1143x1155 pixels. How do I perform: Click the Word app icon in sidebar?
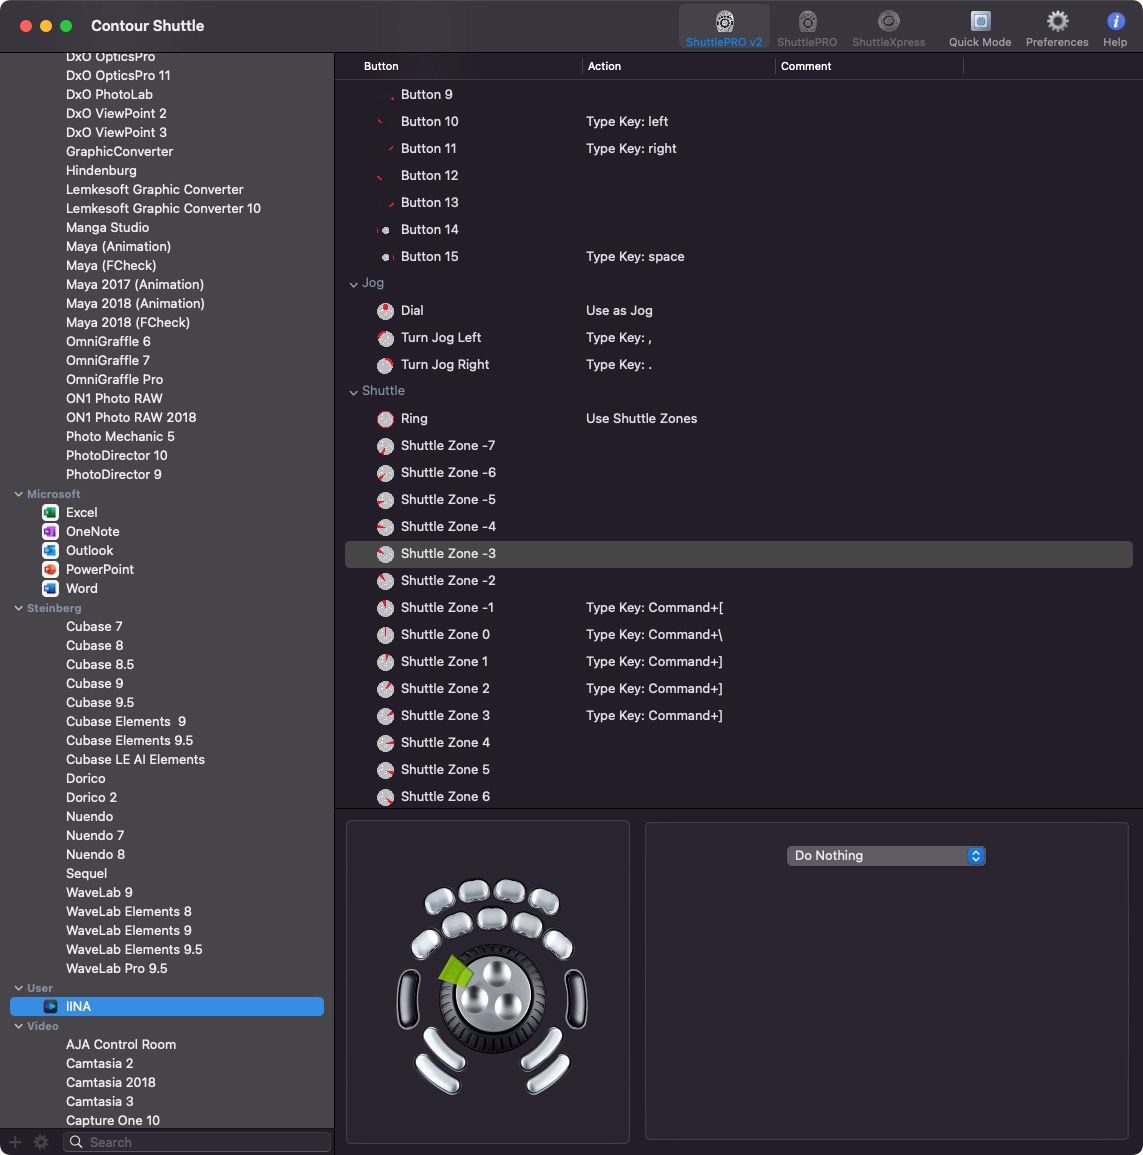[50, 589]
